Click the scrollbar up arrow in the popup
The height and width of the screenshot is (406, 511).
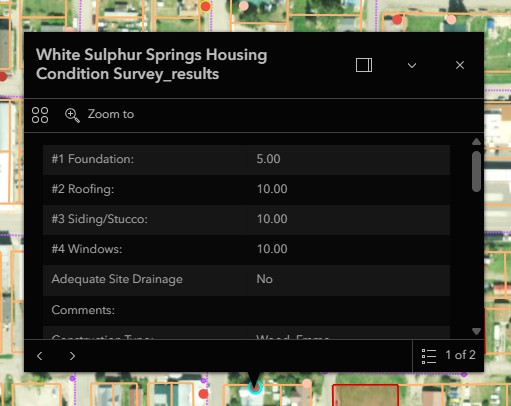click(476, 142)
